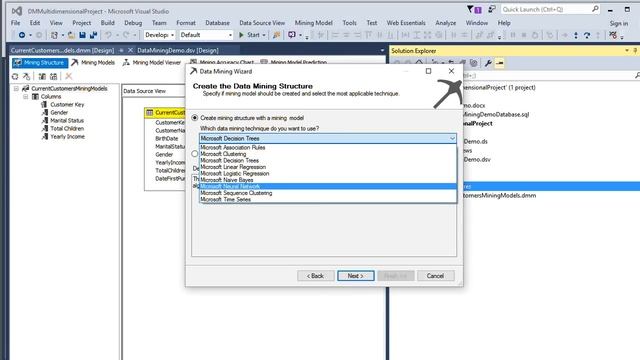Viewport: 640px width, 360px height.
Task: Choose Microsoft Time Series from the list
Action: [328, 200]
